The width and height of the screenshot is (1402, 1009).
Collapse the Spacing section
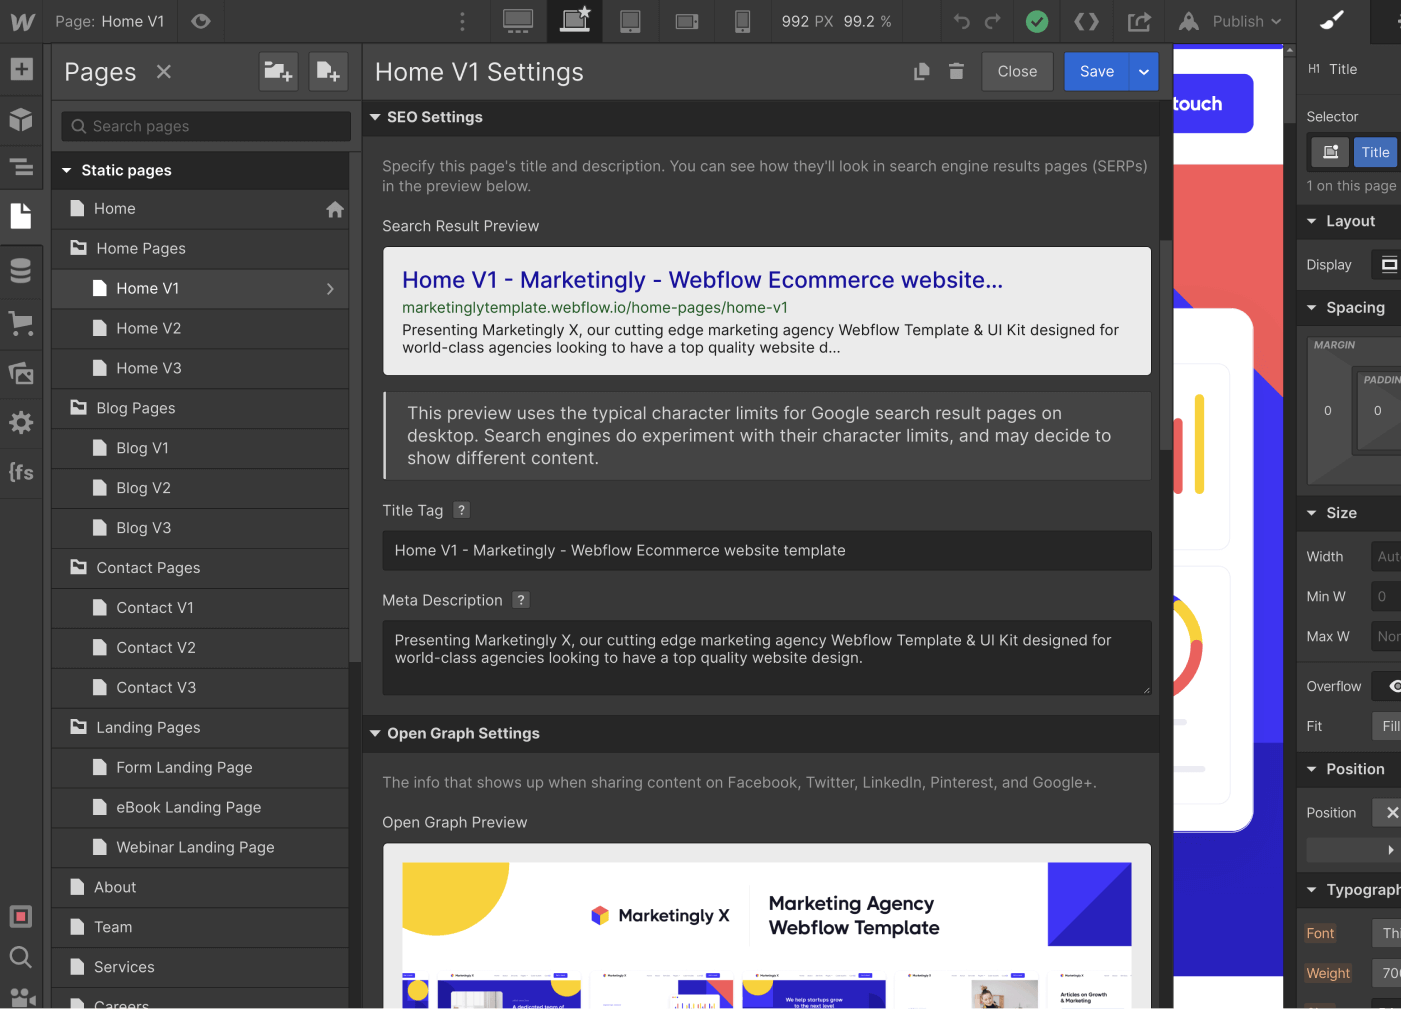(x=1312, y=308)
